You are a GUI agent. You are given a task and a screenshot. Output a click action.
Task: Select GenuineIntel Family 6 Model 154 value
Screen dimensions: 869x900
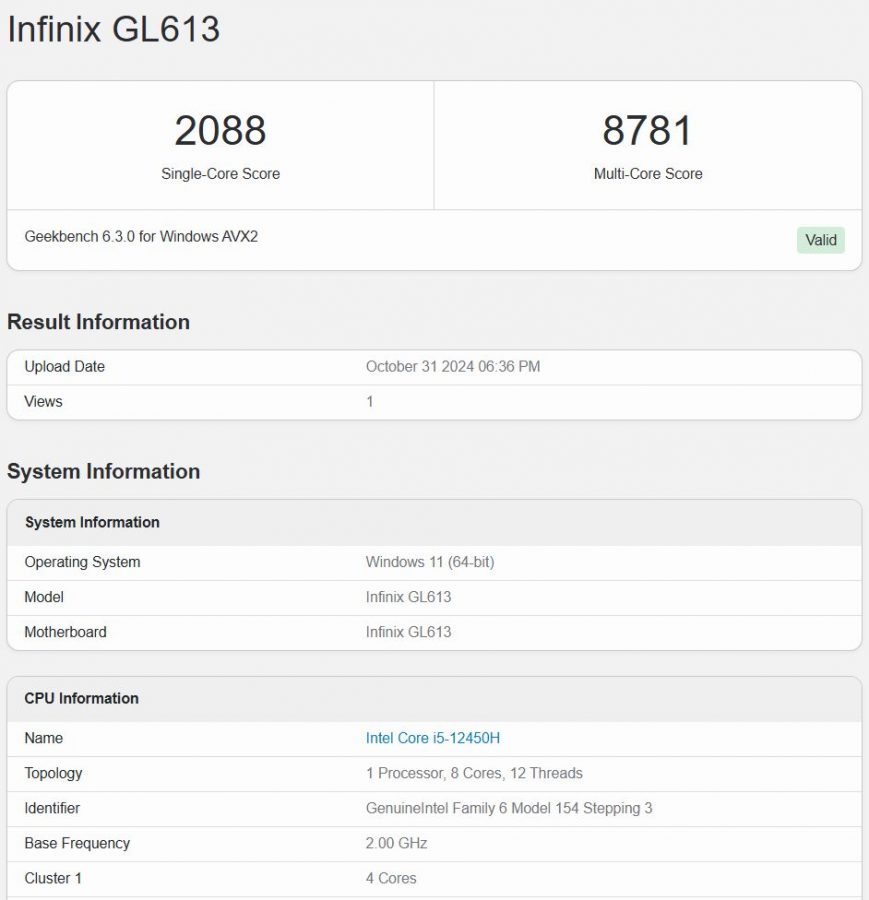(509, 808)
